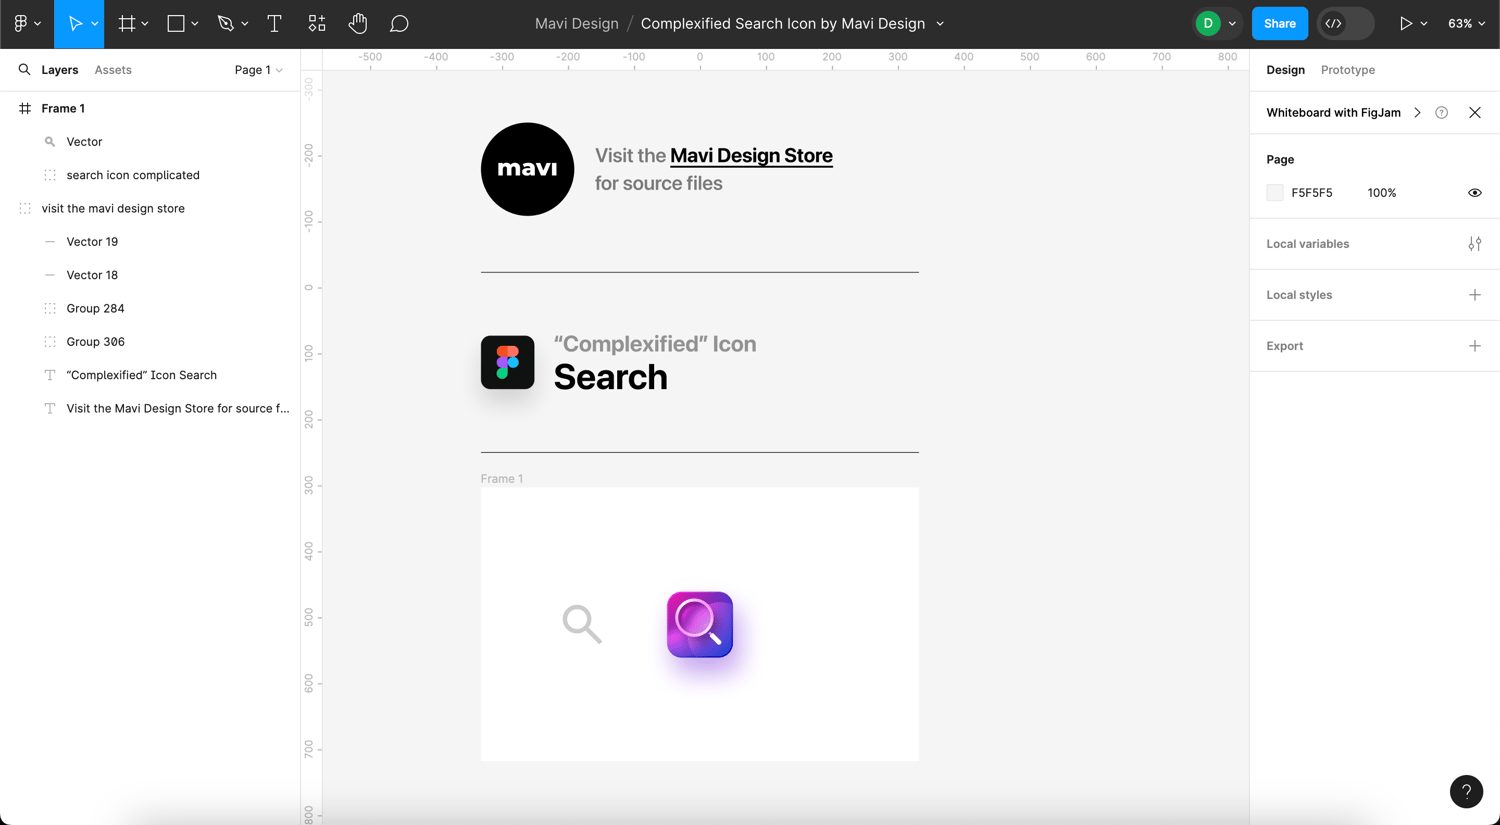Click the text layer icon for Complexified Icon Search

50,375
